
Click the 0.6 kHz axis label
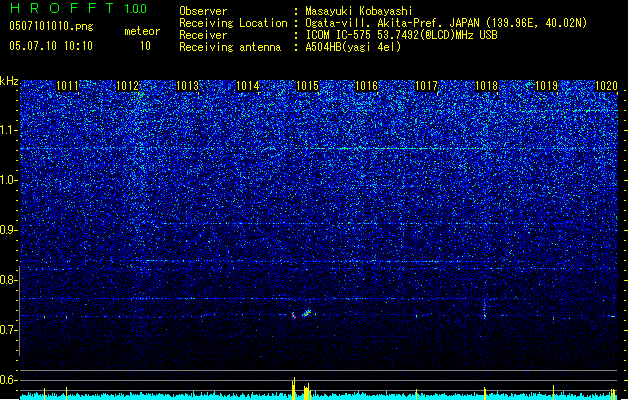click(x=9, y=380)
